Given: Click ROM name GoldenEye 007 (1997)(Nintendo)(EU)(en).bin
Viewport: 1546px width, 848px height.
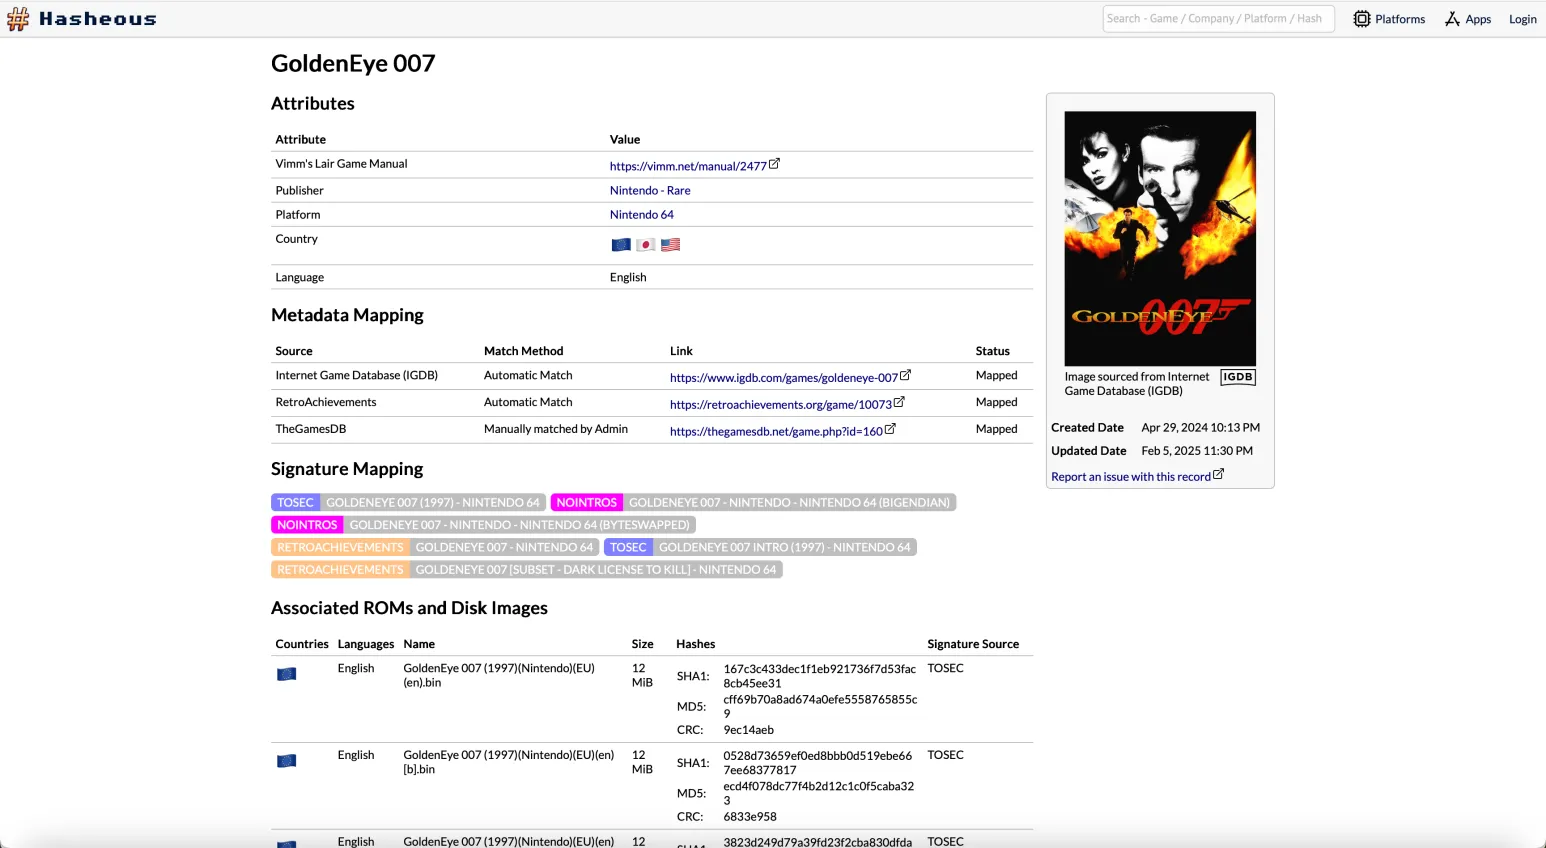Looking at the screenshot, I should pyautogui.click(x=499, y=675).
